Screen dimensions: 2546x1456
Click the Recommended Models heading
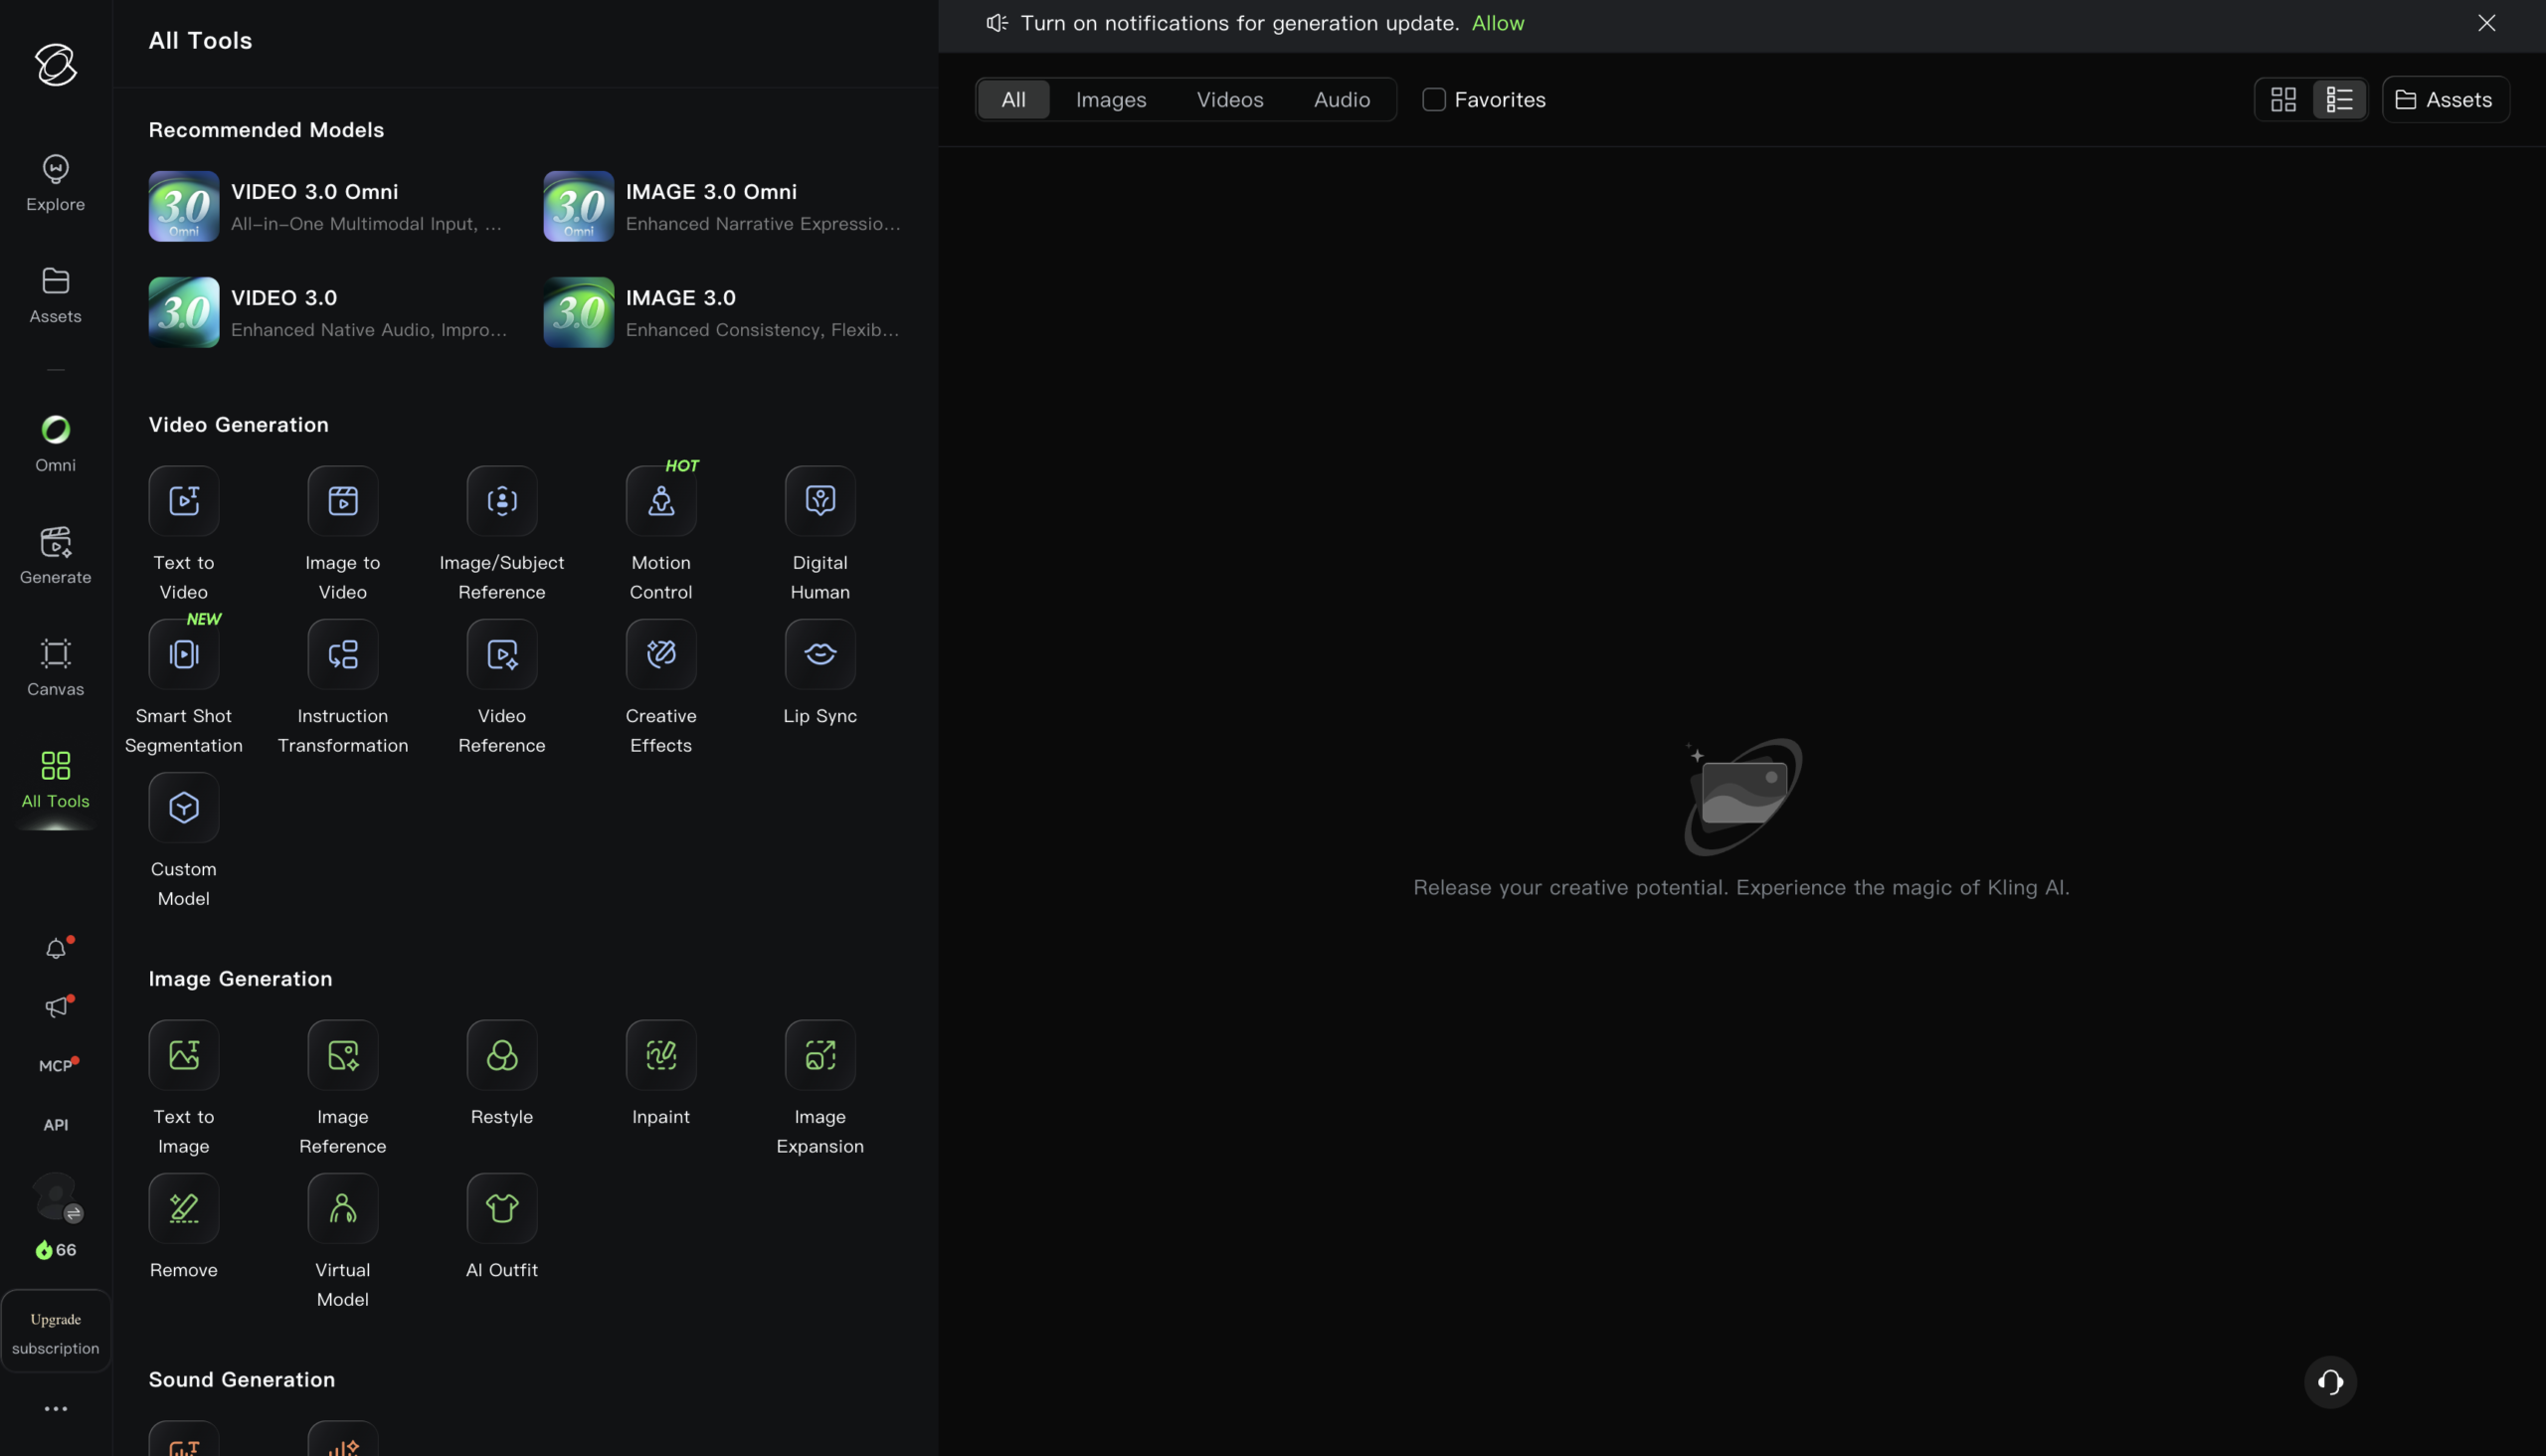coord(266,129)
